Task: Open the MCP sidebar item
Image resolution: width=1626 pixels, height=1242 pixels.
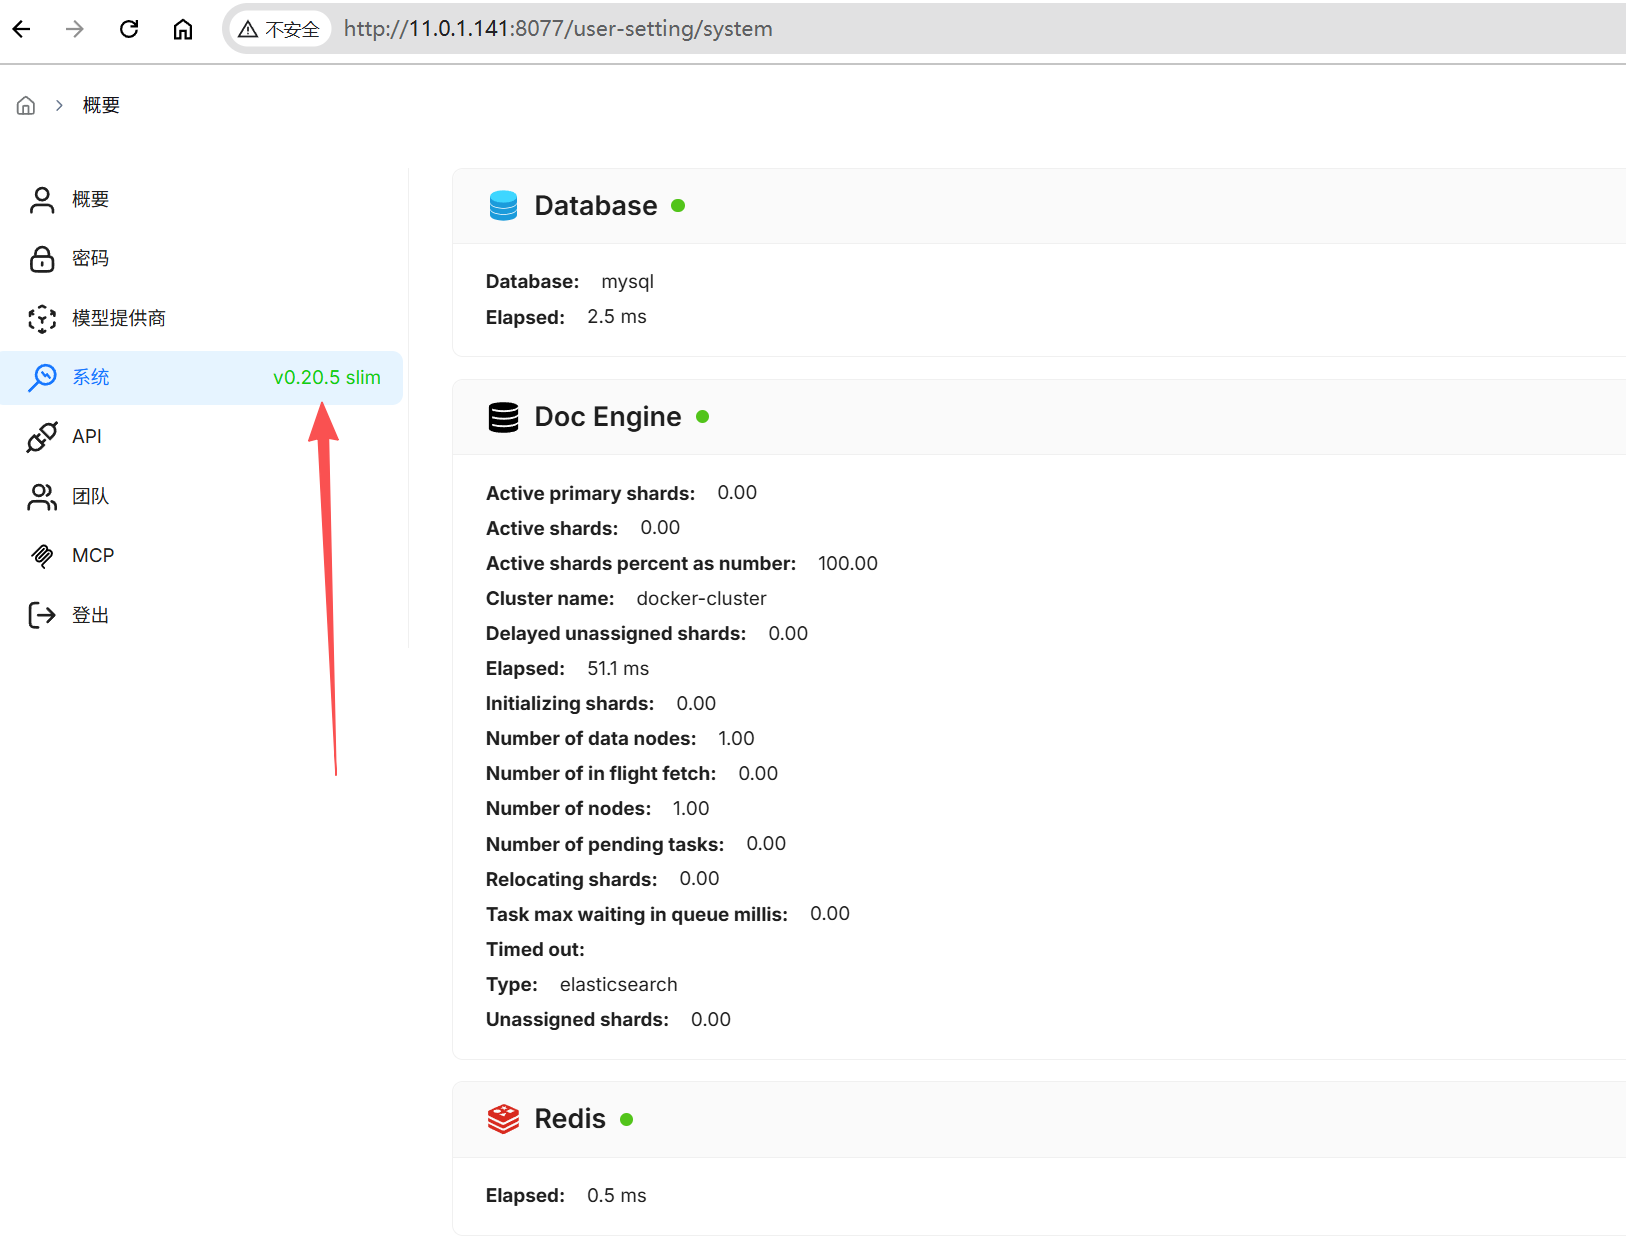Action: click(x=201, y=556)
